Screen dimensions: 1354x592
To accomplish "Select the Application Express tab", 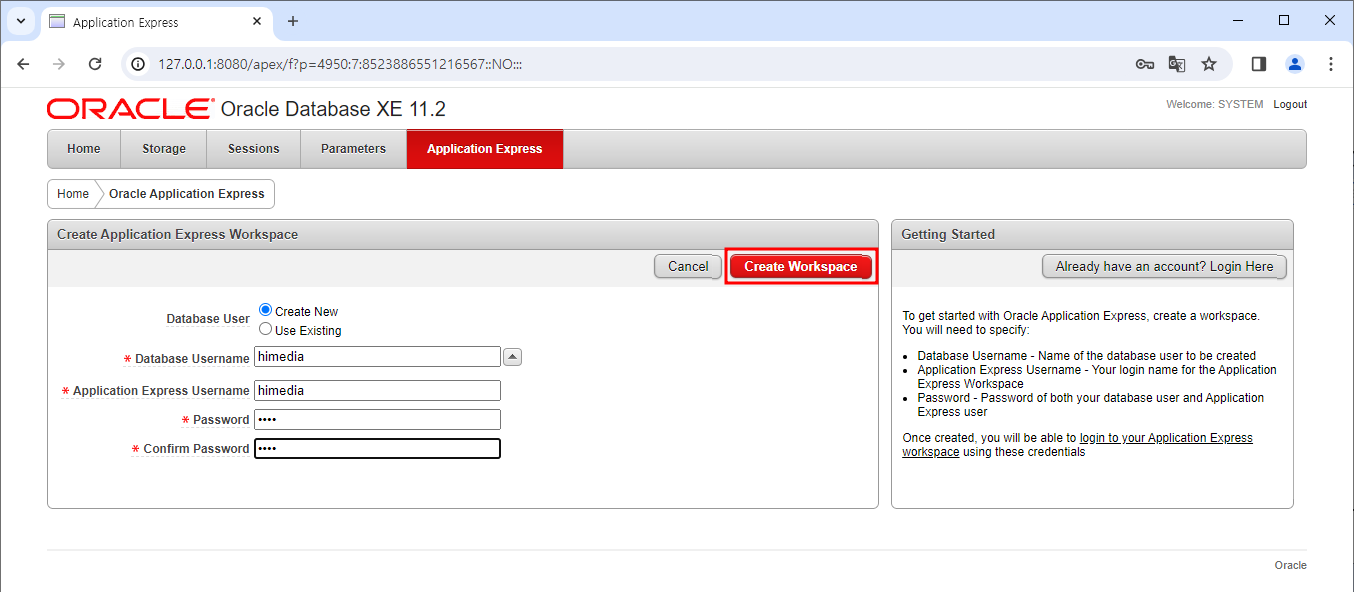I will pos(485,149).
